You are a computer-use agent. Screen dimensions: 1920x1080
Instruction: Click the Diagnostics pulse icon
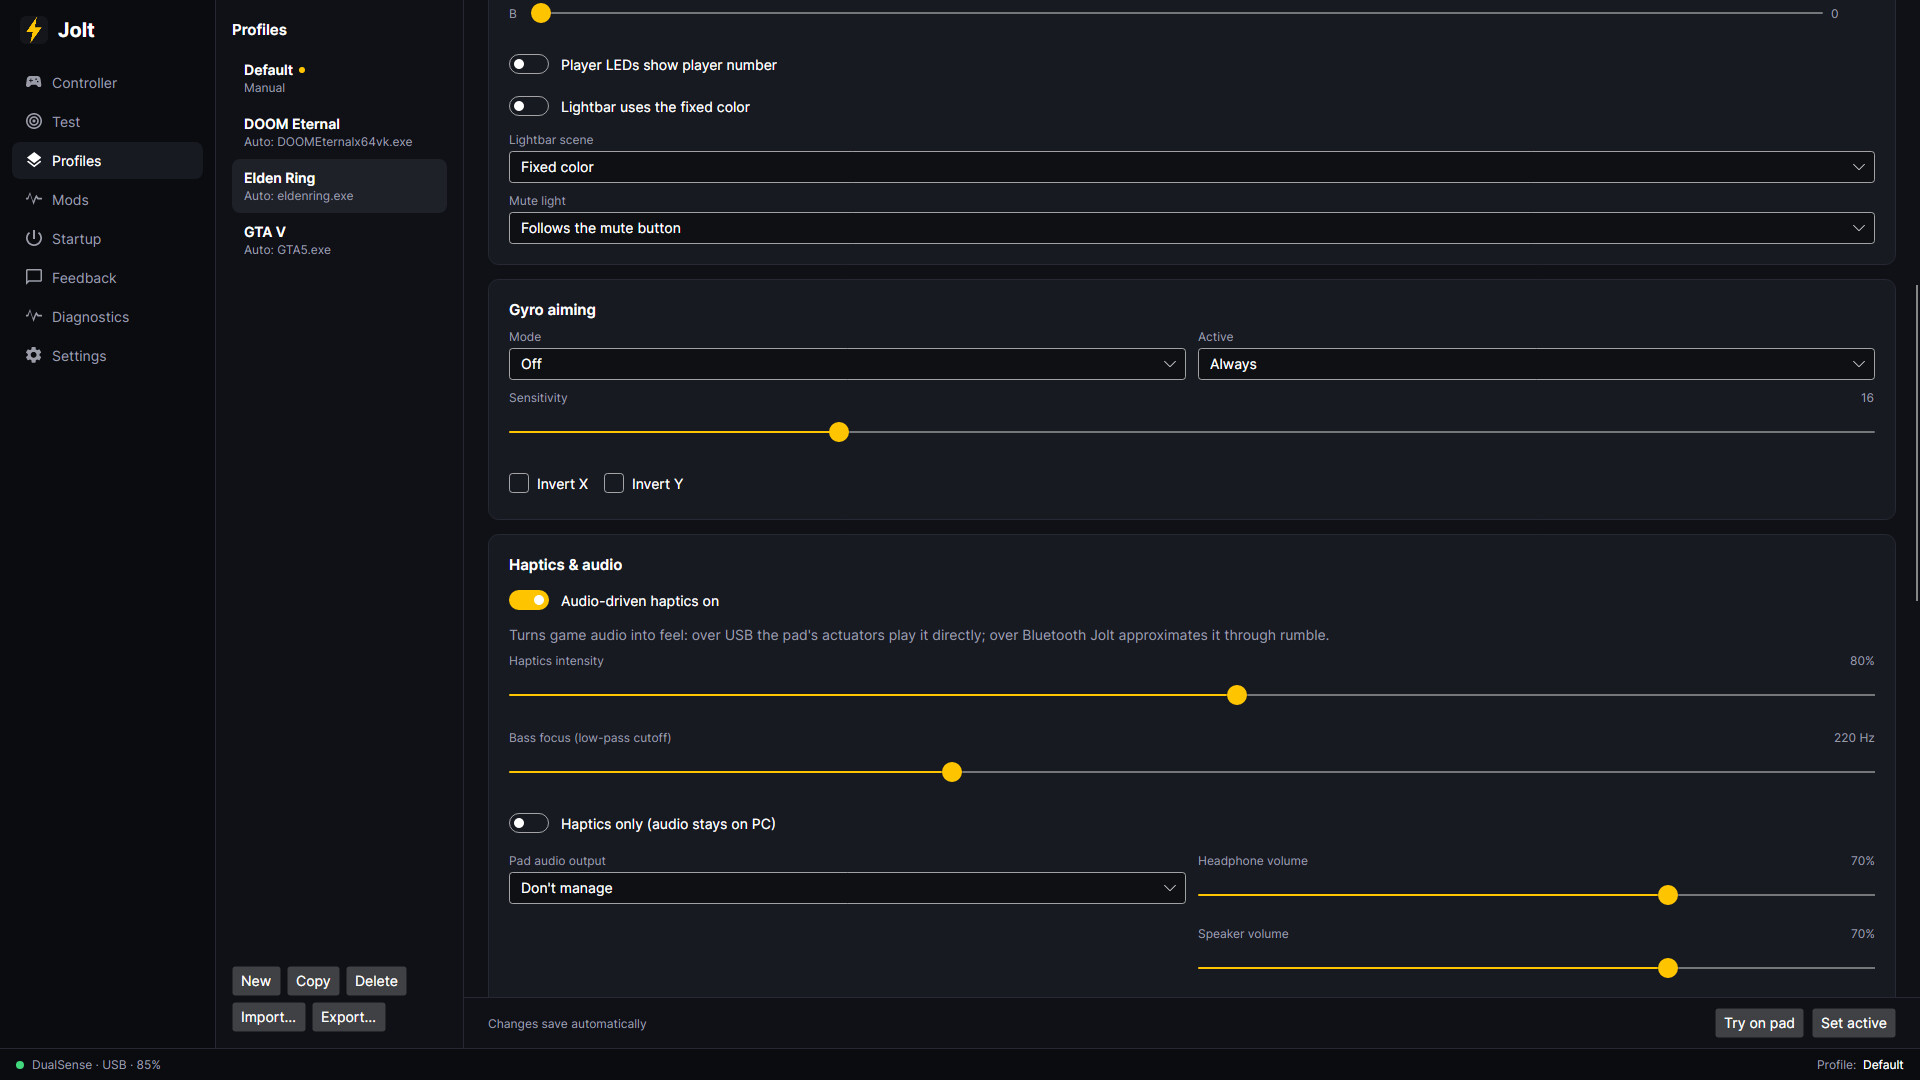coord(34,316)
